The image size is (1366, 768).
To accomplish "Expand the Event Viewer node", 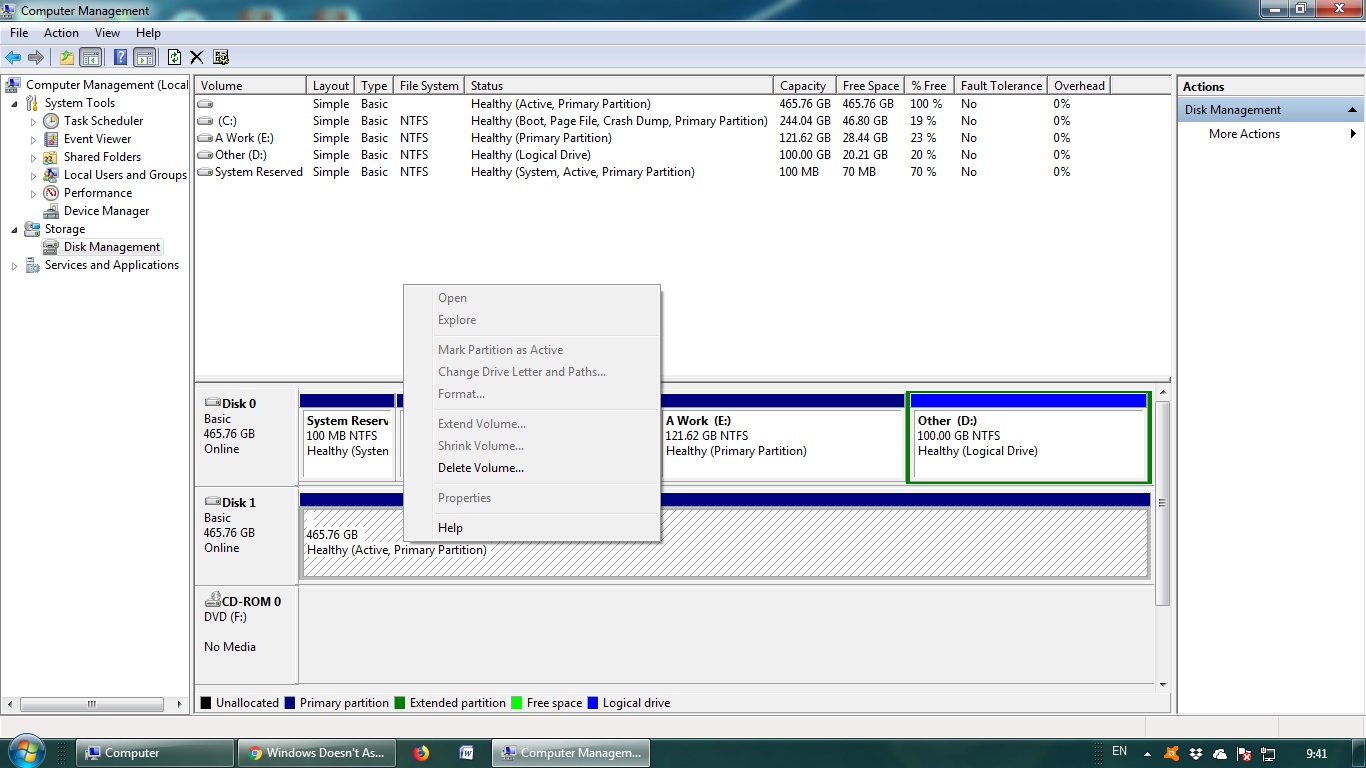I will [x=33, y=139].
